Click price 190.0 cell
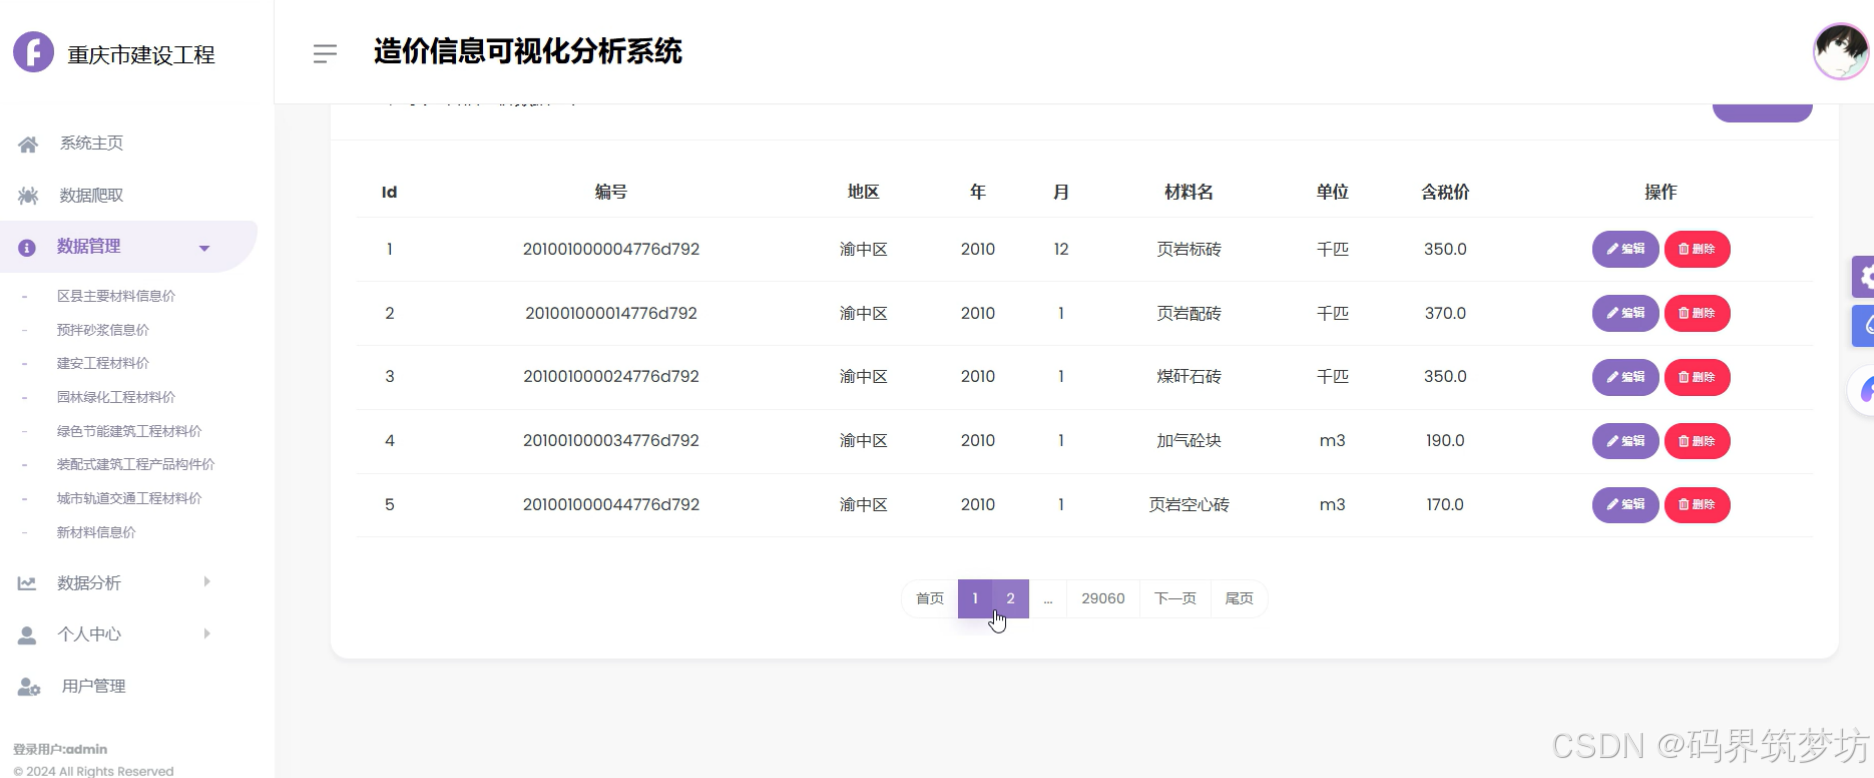 pyautogui.click(x=1445, y=440)
